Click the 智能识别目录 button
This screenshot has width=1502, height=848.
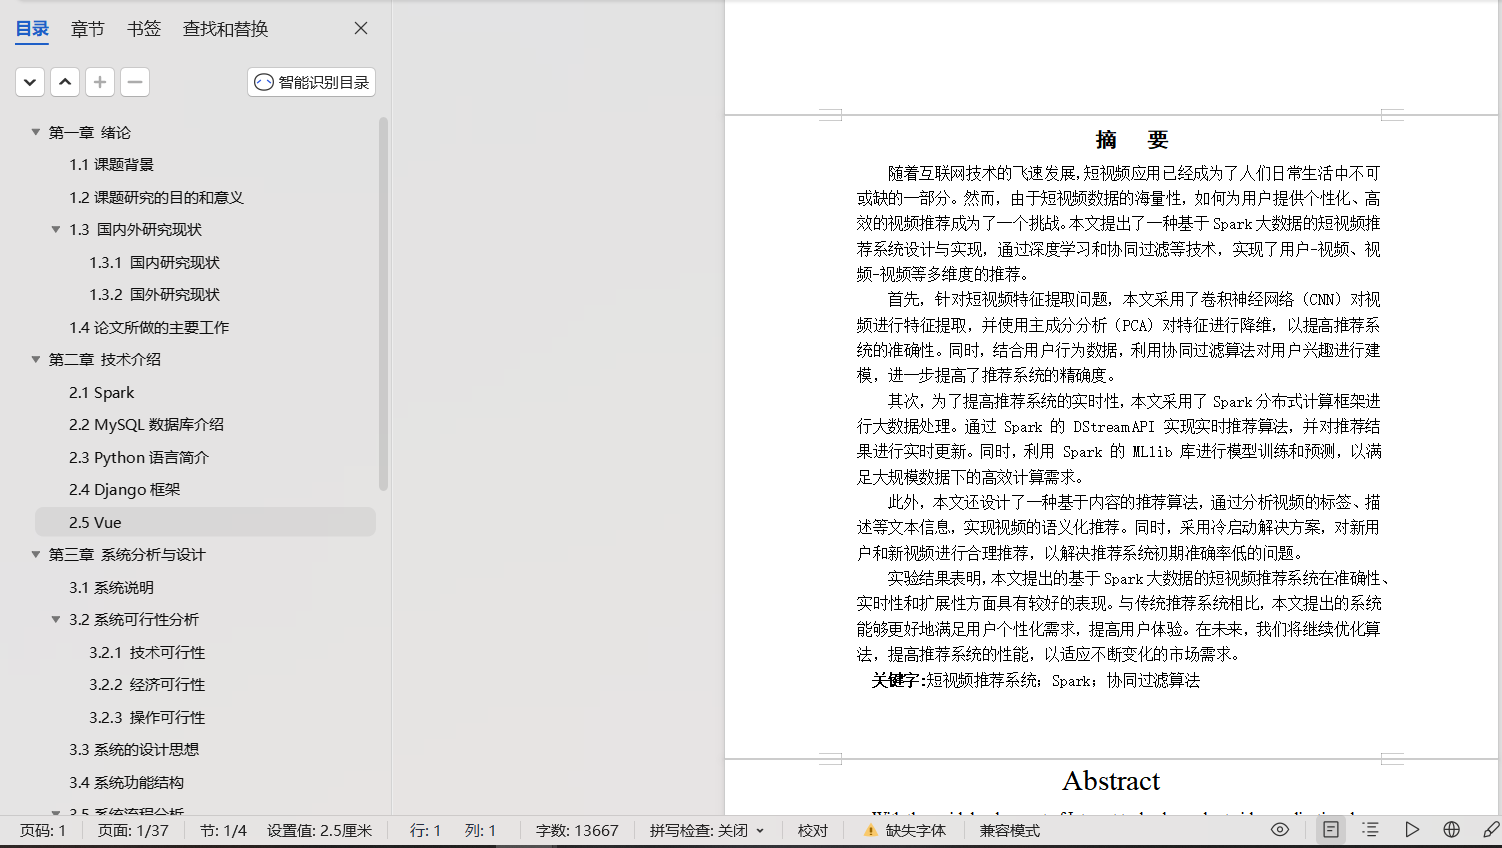pos(312,82)
